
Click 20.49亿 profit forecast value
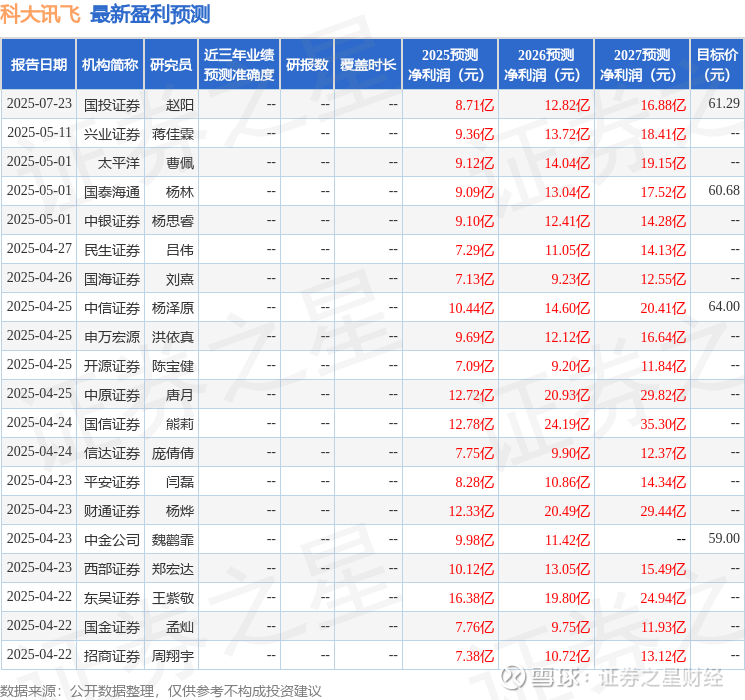pos(567,511)
